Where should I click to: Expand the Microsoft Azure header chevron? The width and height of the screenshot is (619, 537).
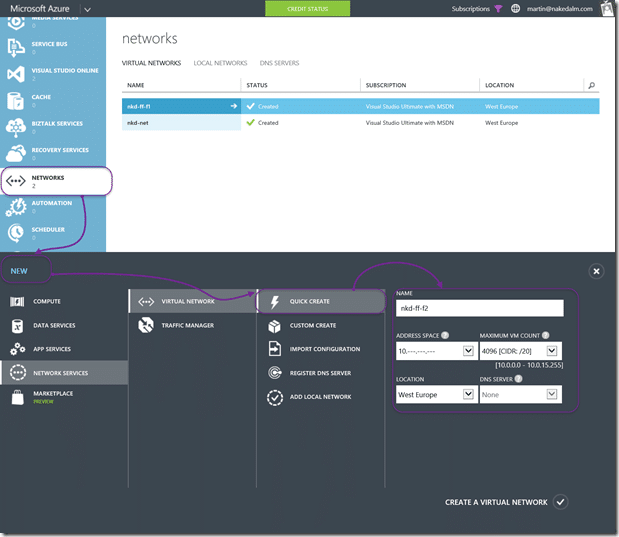(88, 9)
